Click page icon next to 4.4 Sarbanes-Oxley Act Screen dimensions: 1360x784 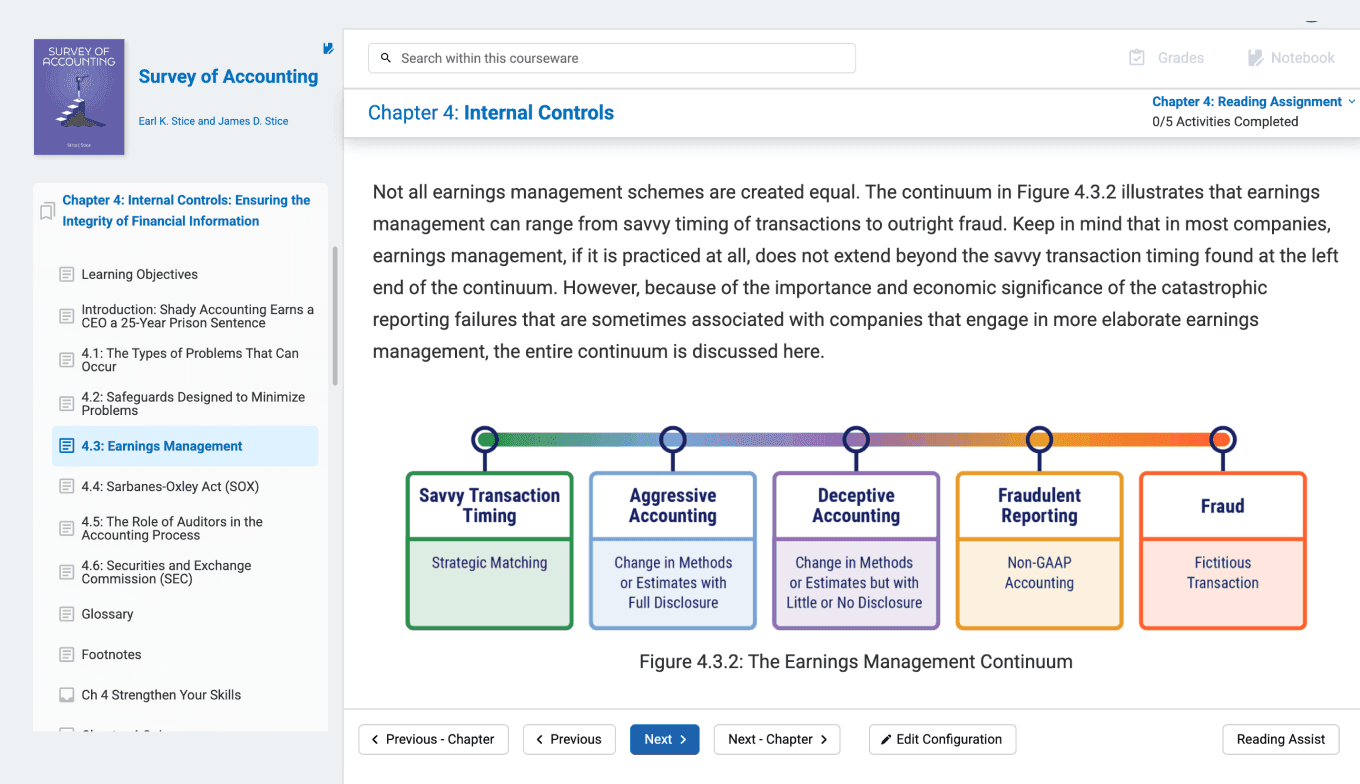[x=67, y=487]
